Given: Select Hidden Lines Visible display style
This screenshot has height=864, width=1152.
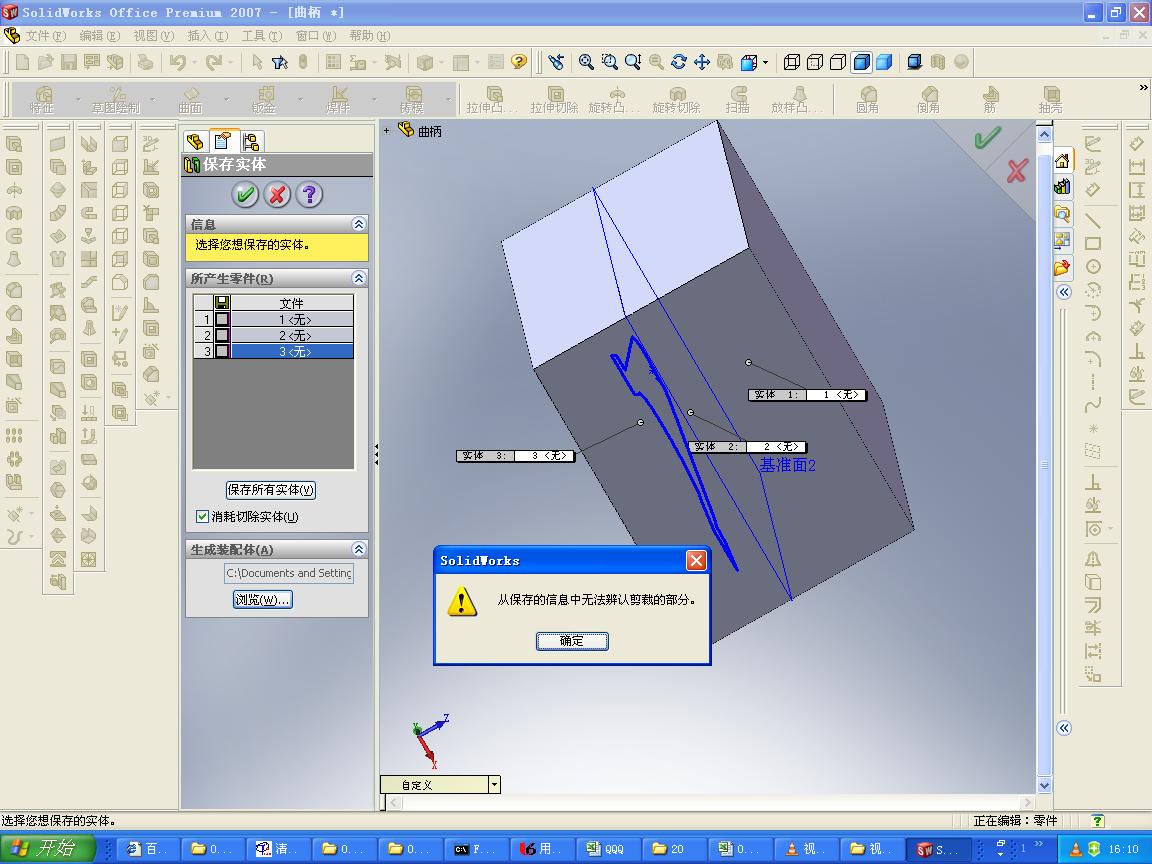Looking at the screenshot, I should pos(815,62).
